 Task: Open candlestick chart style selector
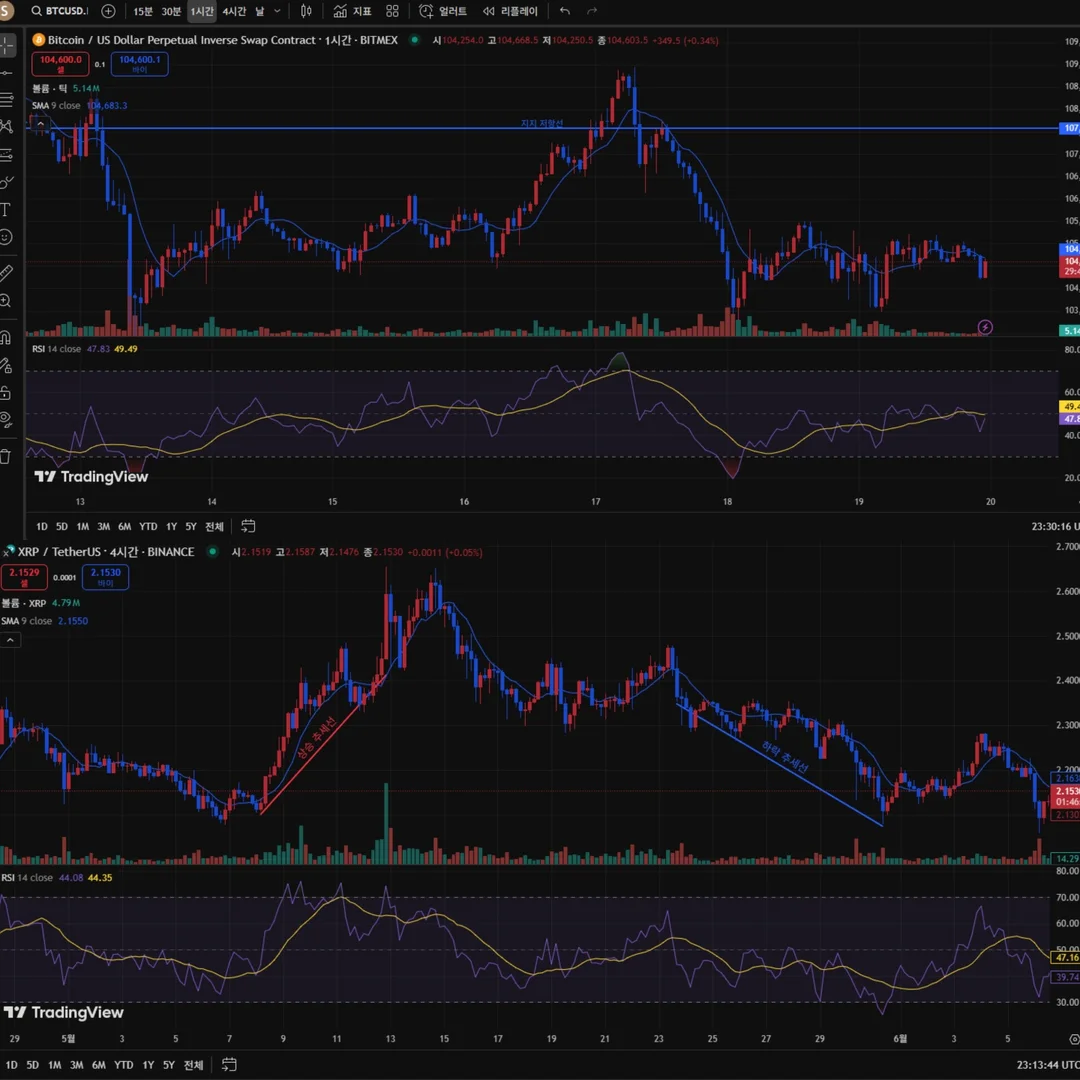(307, 11)
